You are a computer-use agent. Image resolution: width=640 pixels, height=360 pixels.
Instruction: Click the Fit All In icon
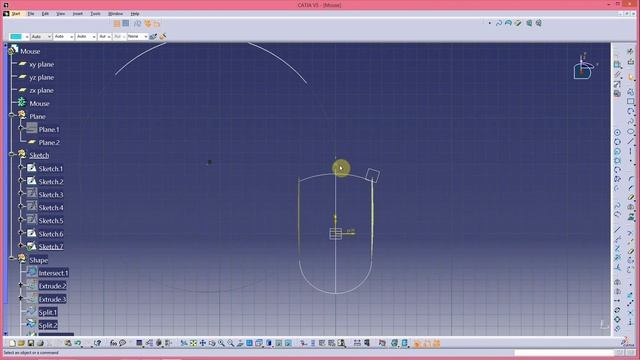coord(193,343)
